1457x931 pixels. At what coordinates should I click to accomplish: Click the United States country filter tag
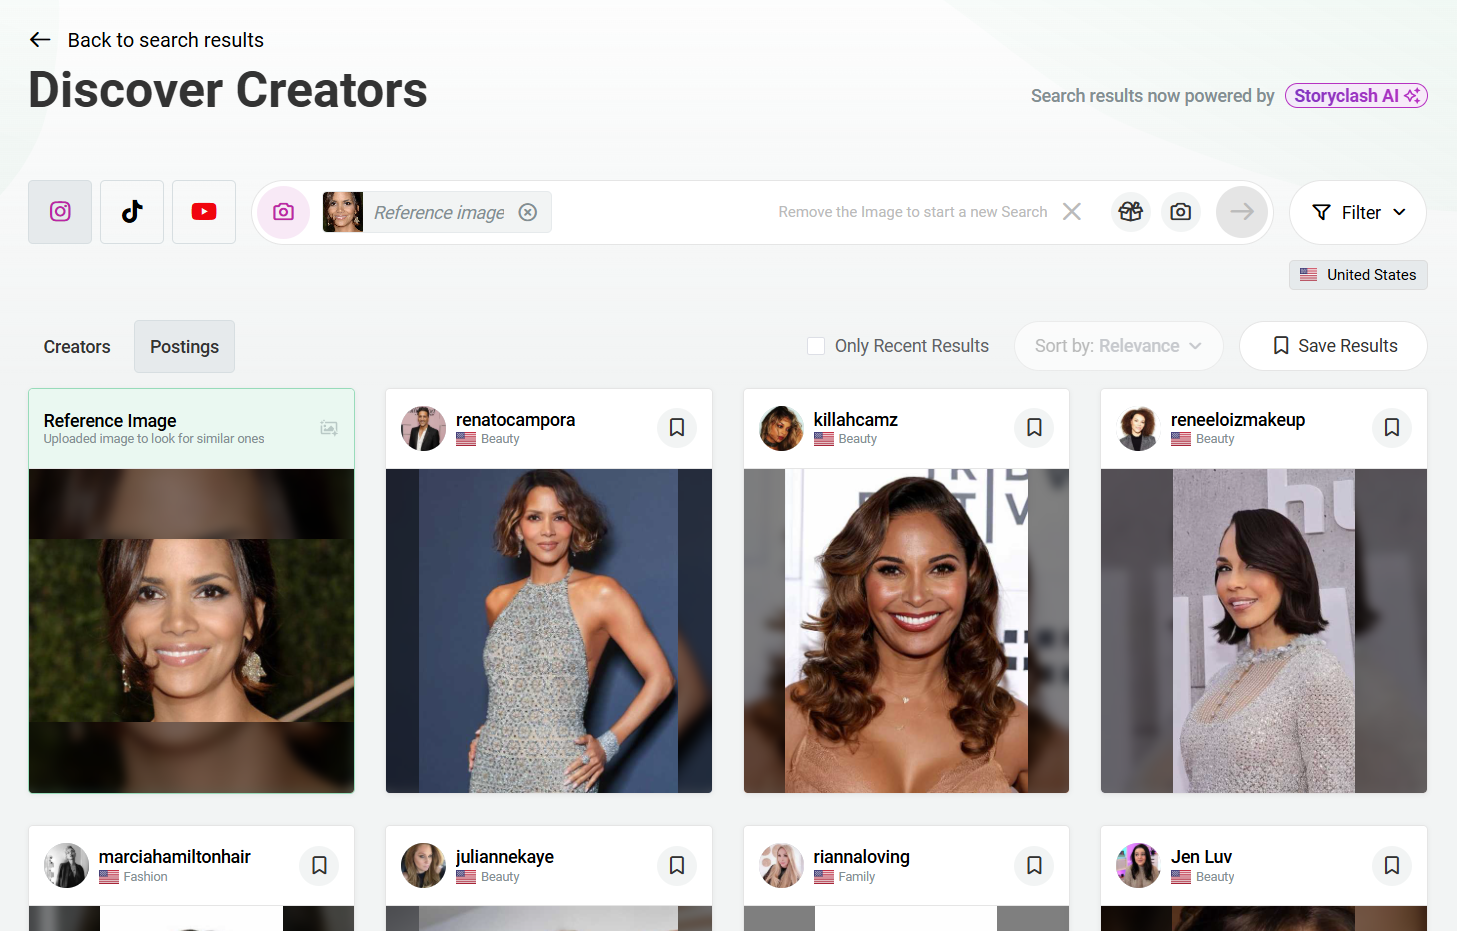(1358, 275)
